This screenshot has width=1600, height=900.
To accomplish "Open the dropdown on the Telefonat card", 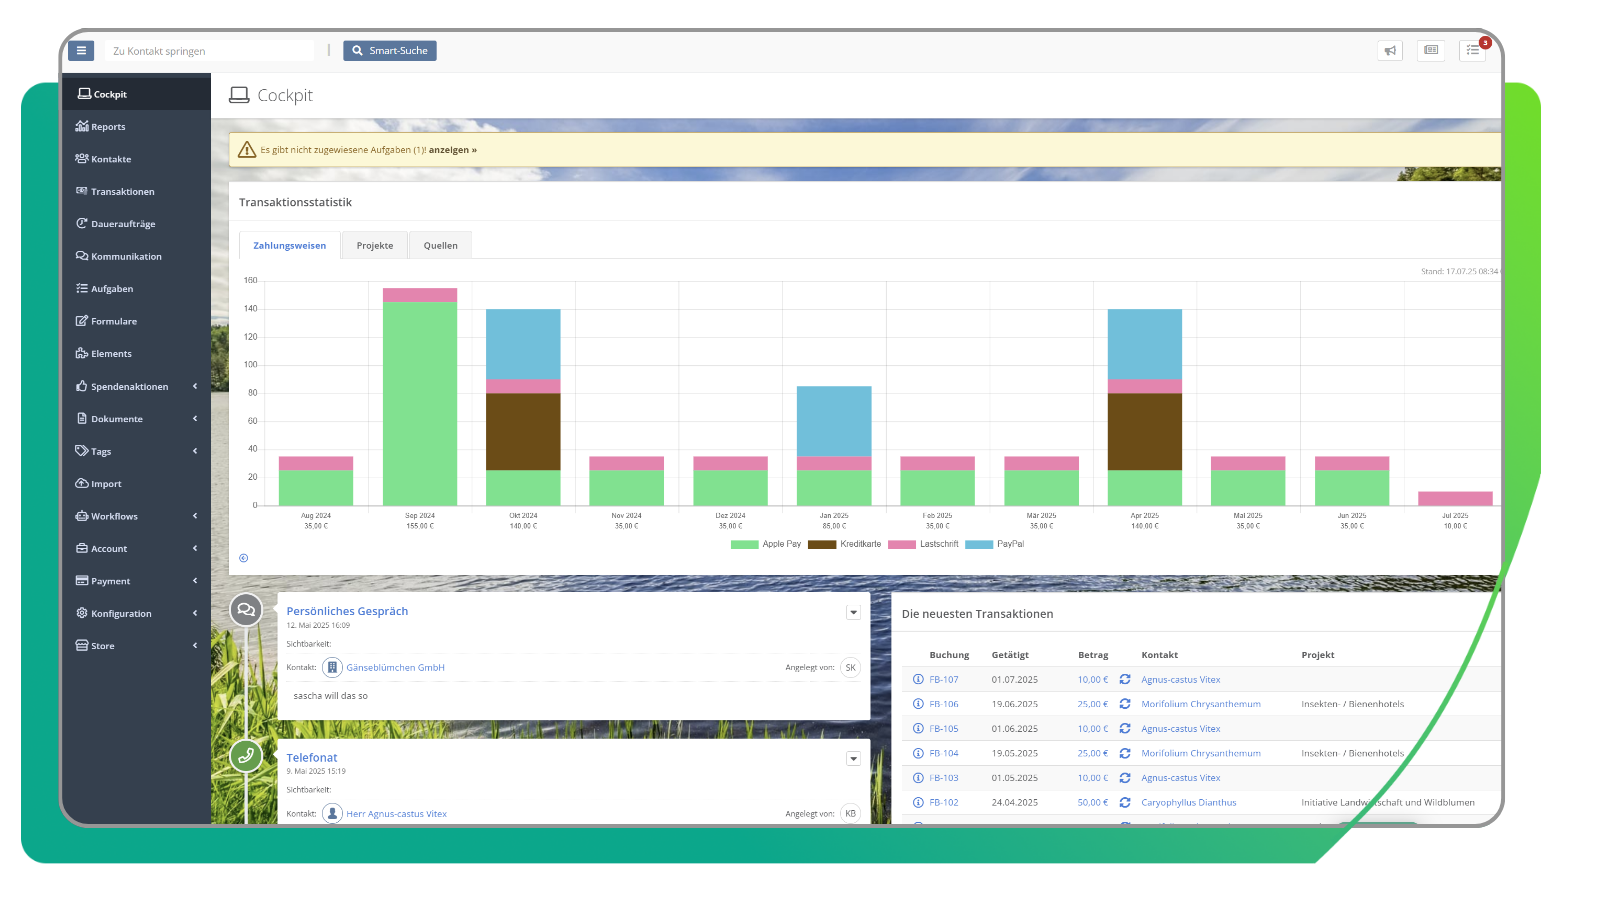I will pyautogui.click(x=853, y=758).
